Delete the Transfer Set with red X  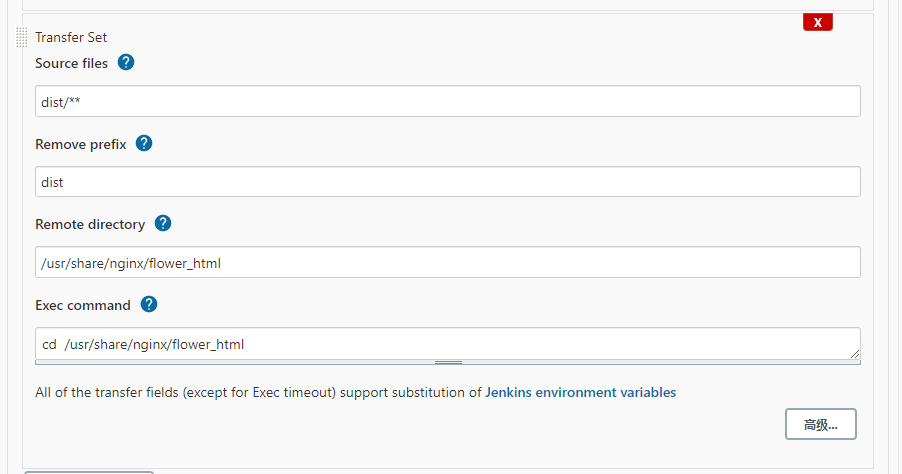tap(817, 22)
